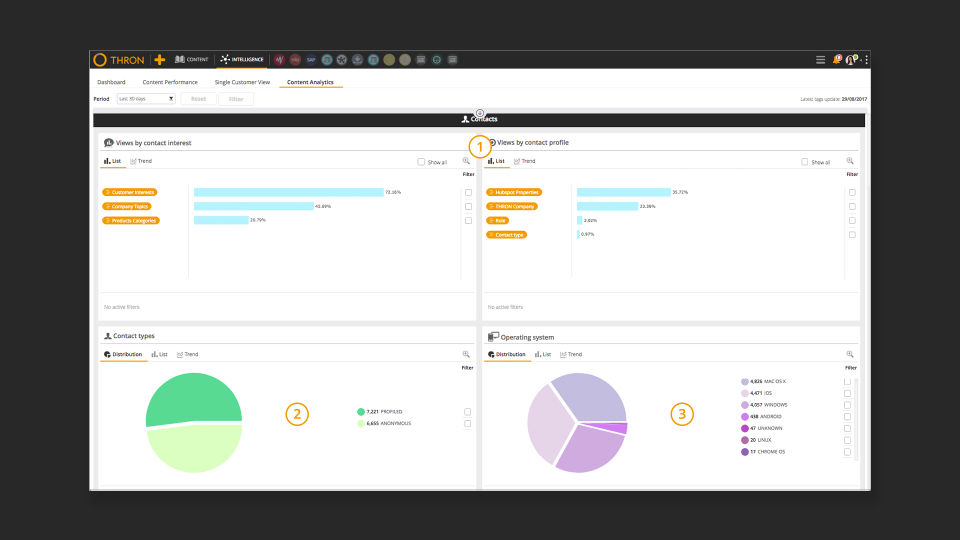The height and width of the screenshot is (540, 960).
Task: Enable Show all in contact interest panel
Action: (x=421, y=162)
